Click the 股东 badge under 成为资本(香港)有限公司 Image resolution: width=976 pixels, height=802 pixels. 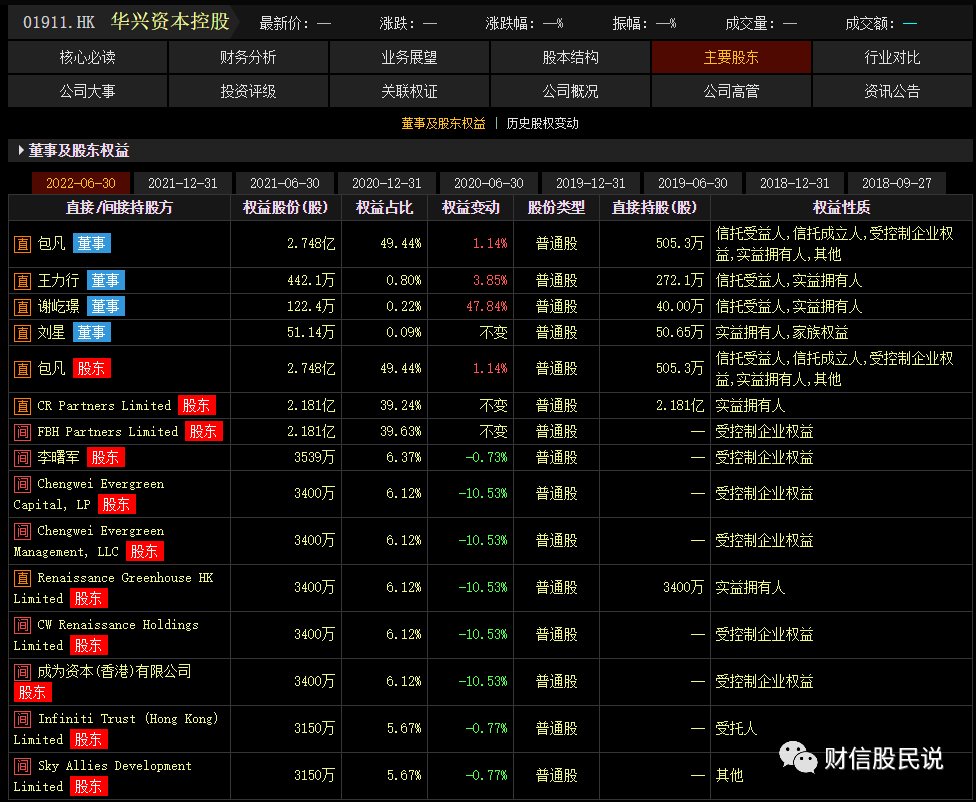tap(32, 692)
